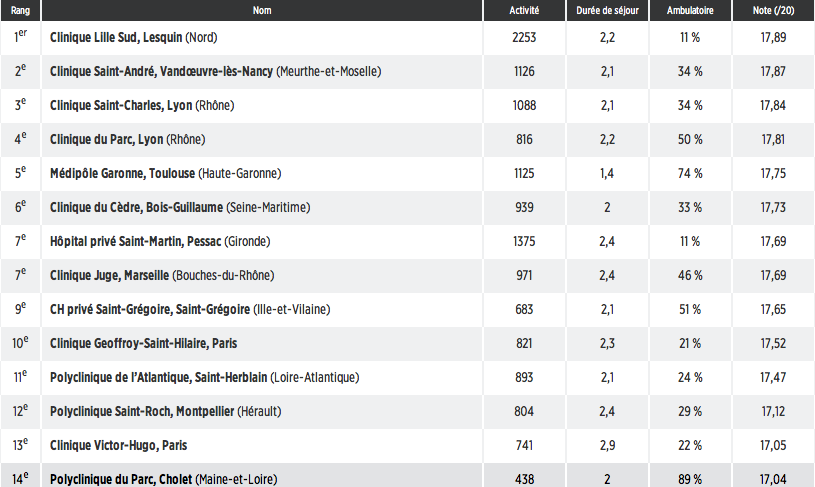Select the Activité column header
Screen dimensions: 815x487
coord(524,10)
